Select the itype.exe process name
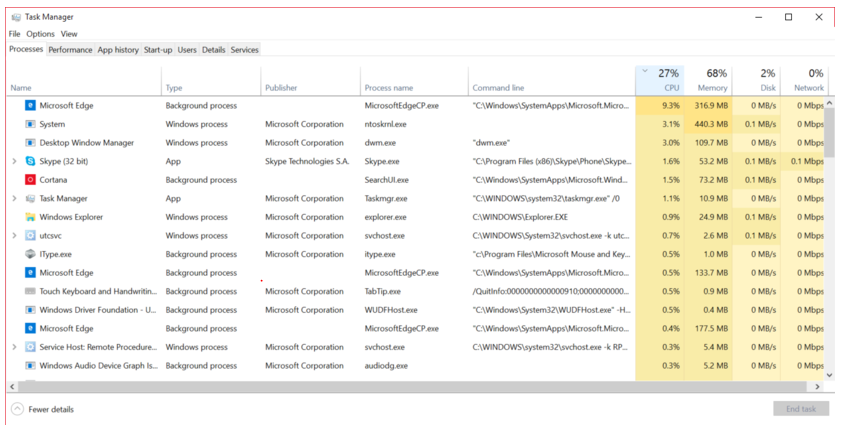Screen dimensions: 865x428 pyautogui.click(x=380, y=254)
